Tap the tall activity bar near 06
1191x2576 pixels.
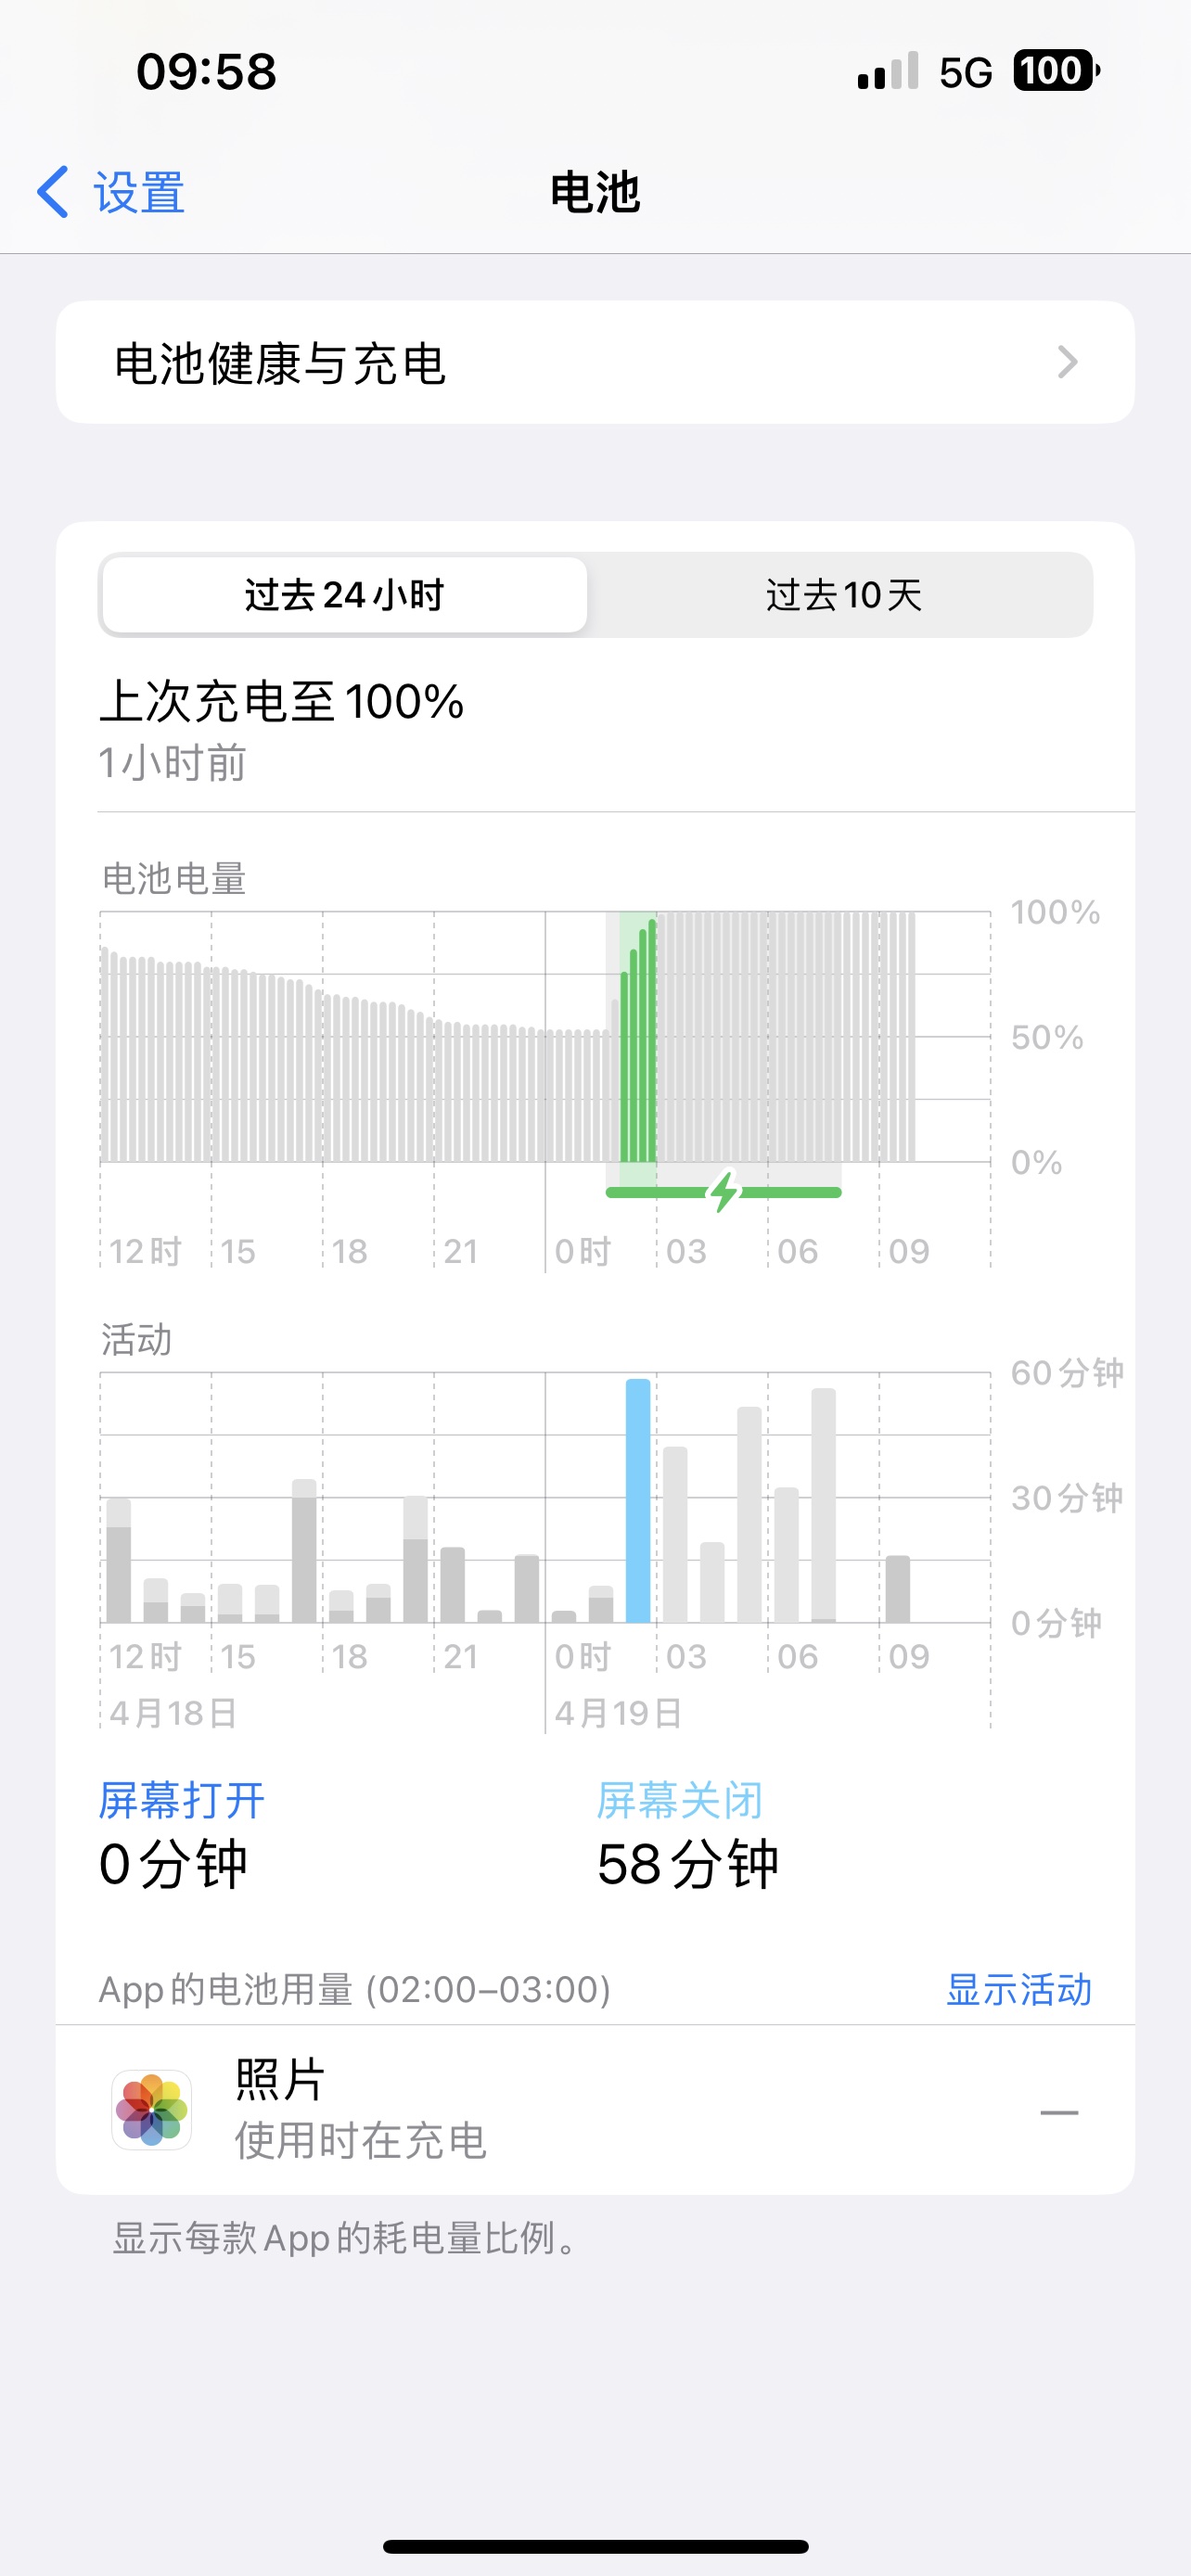[823, 1505]
